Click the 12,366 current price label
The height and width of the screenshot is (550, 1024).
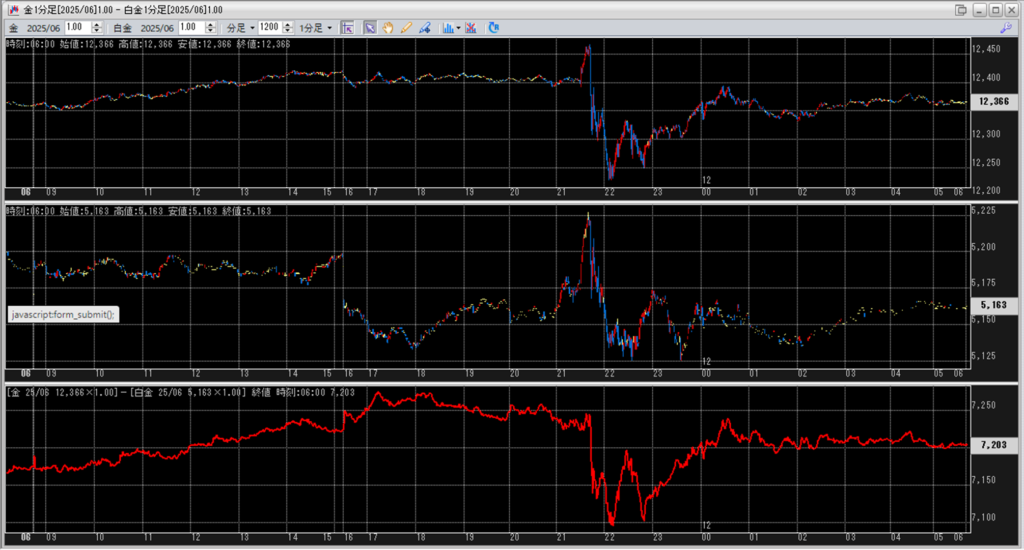(994, 101)
